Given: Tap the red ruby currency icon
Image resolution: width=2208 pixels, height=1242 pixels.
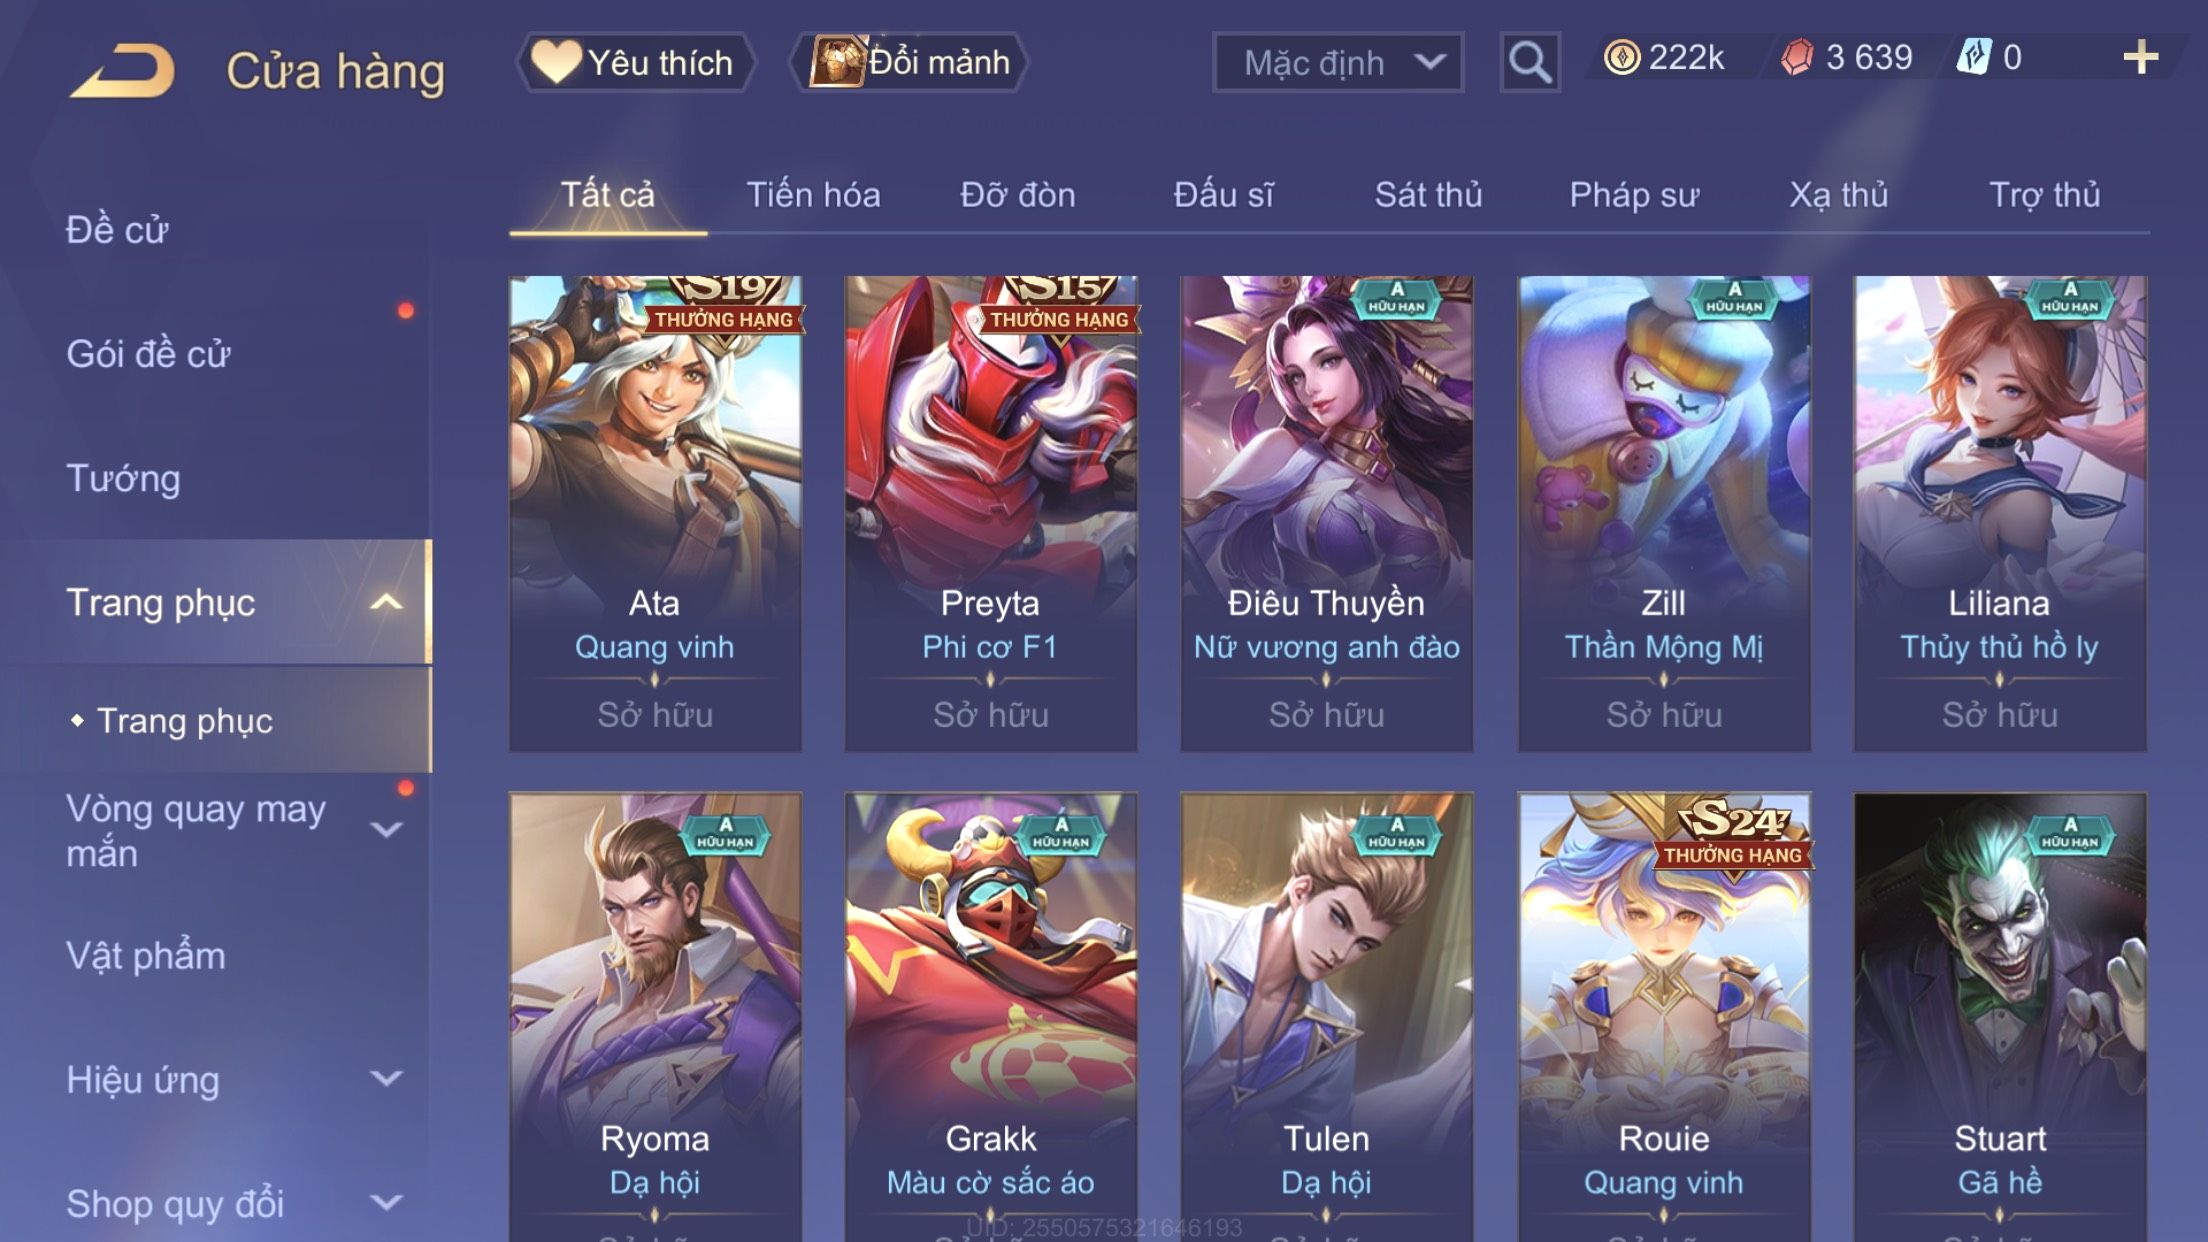Looking at the screenshot, I should 1797,58.
